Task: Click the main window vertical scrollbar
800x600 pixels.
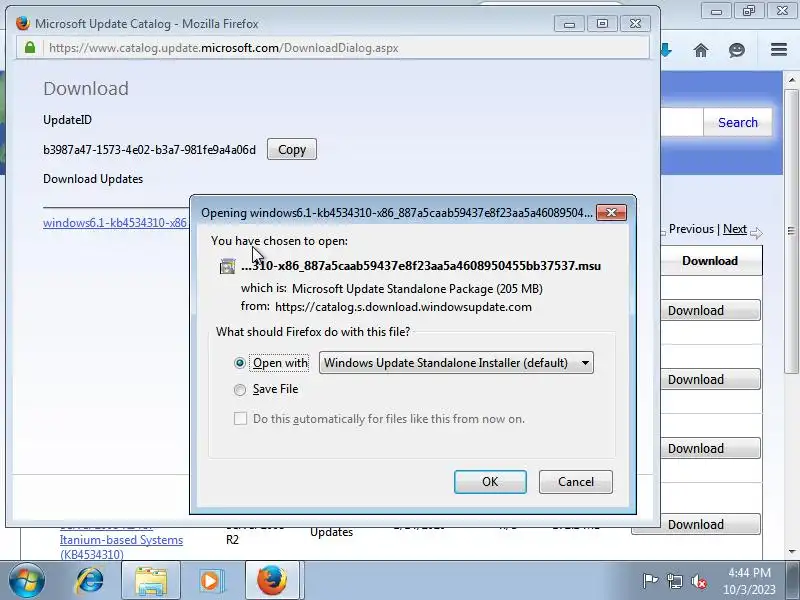Action: tap(791, 231)
